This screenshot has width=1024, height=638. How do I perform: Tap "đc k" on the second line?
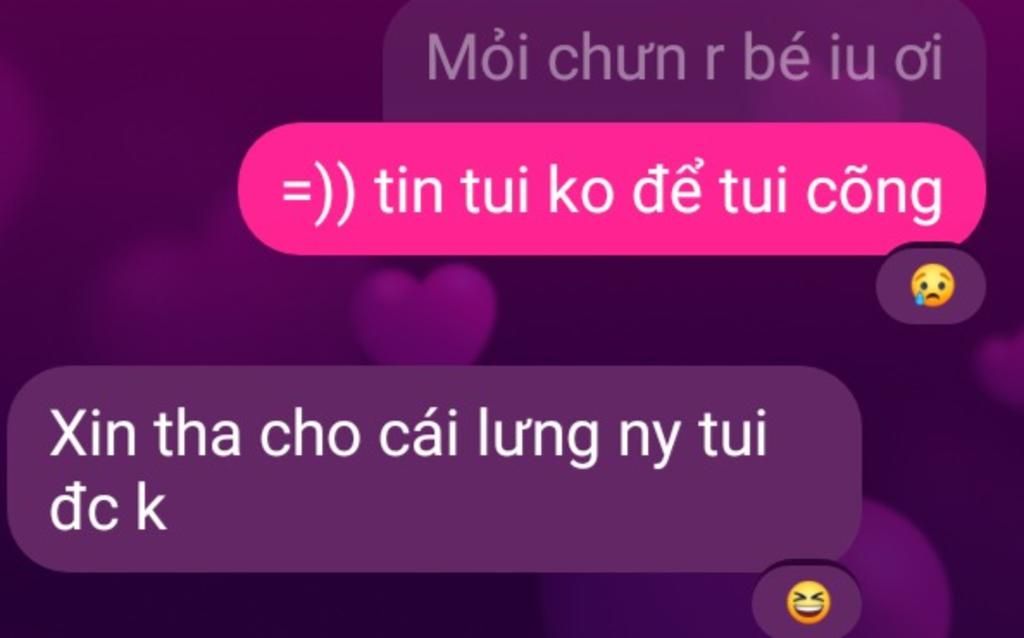[x=108, y=508]
